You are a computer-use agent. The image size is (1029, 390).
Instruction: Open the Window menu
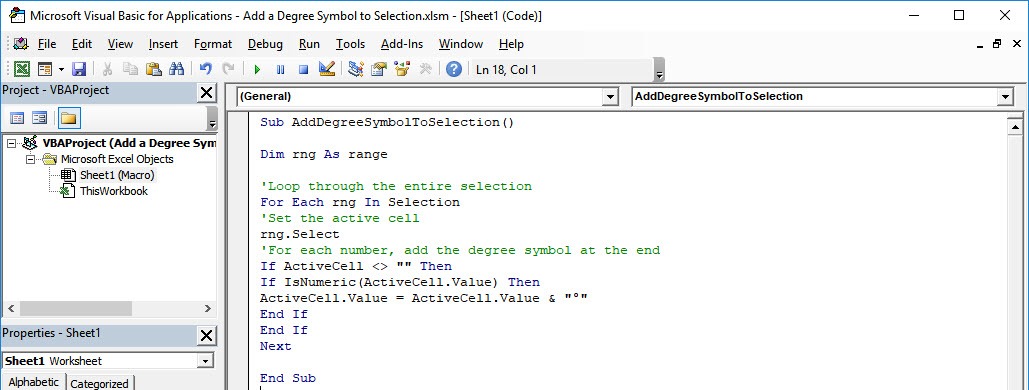tap(461, 44)
